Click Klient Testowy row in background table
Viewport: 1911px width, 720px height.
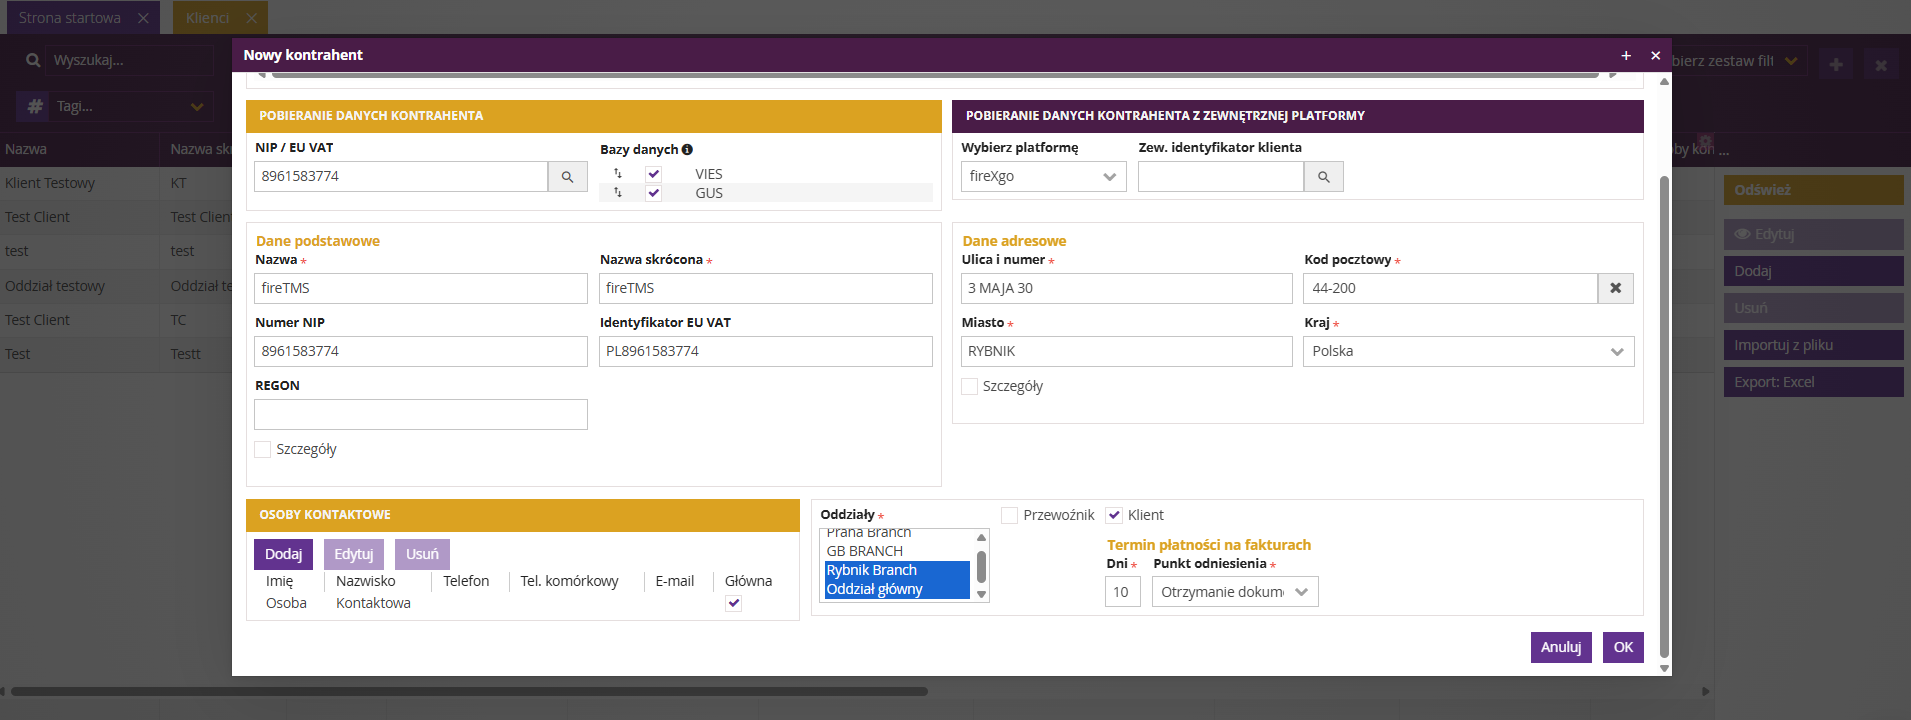point(116,183)
